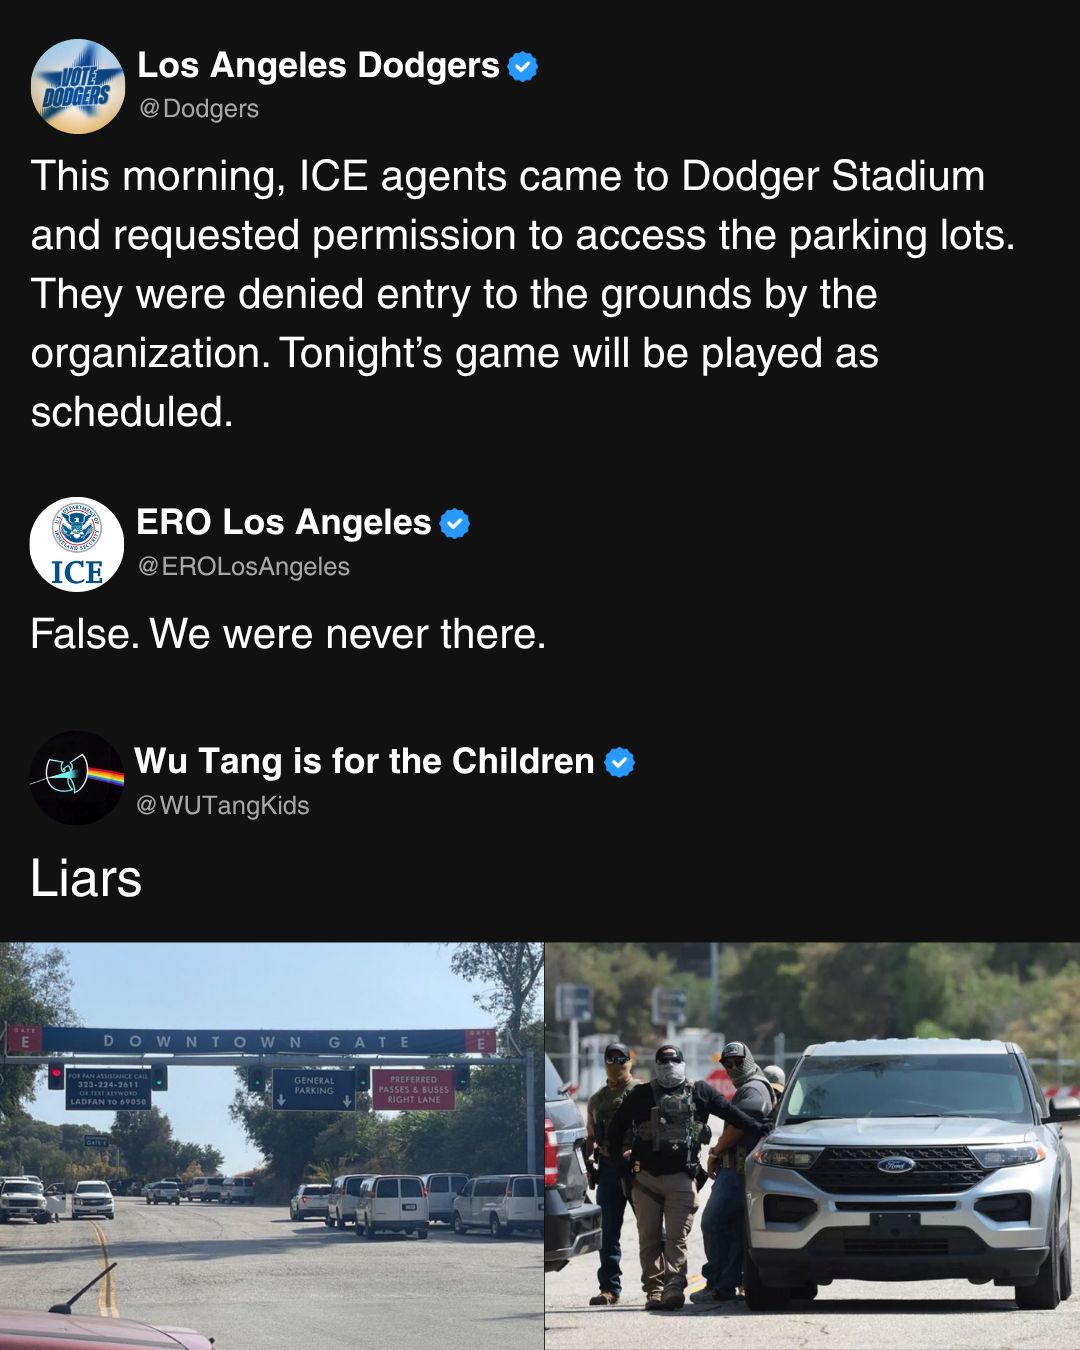Click the Dodgers verified checkmark badge
This screenshot has width=1080, height=1350.
coord(523,66)
